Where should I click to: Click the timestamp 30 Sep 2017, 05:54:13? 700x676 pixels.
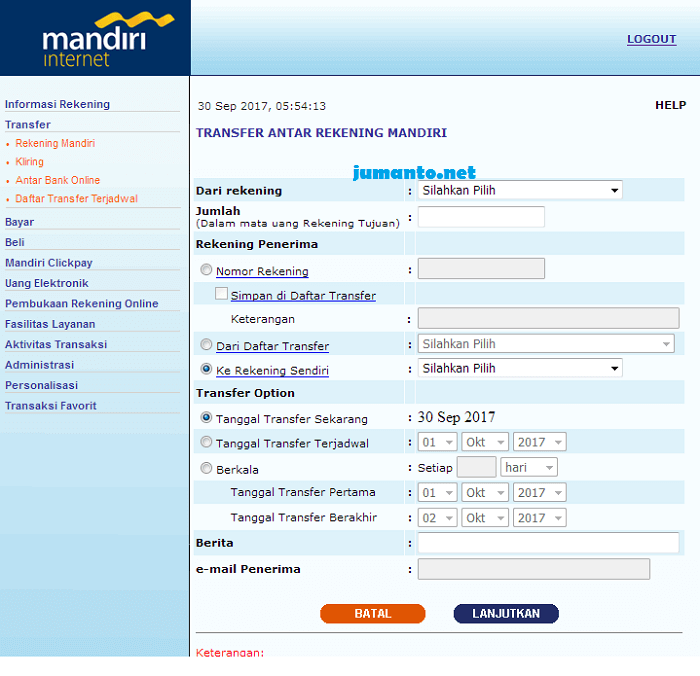click(262, 106)
